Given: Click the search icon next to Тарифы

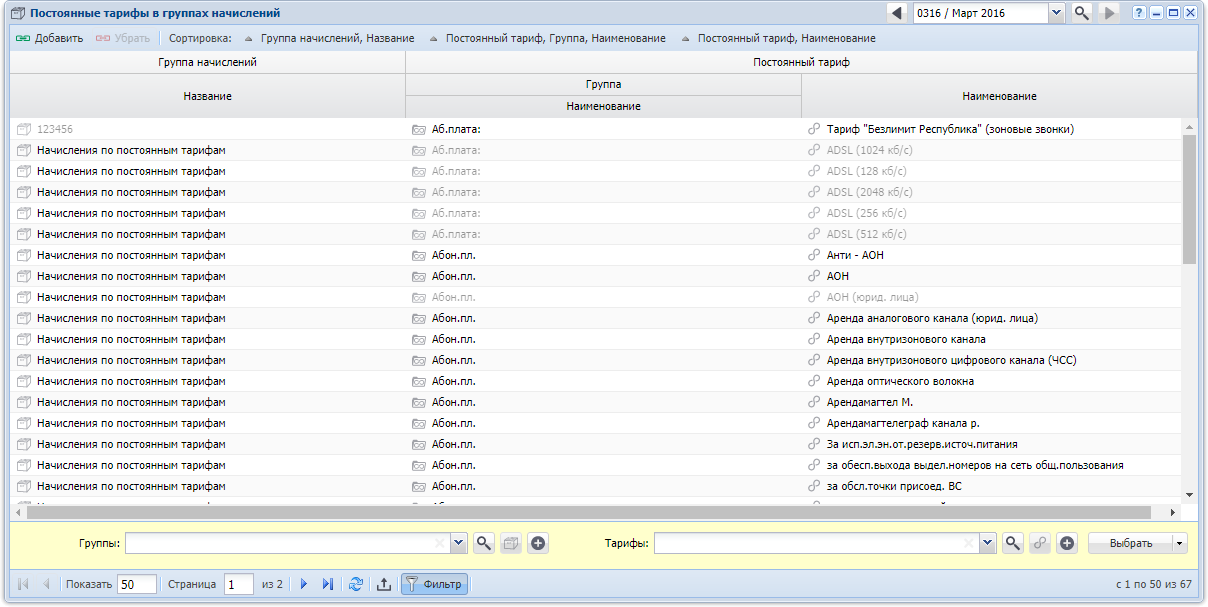Looking at the screenshot, I should 1013,543.
